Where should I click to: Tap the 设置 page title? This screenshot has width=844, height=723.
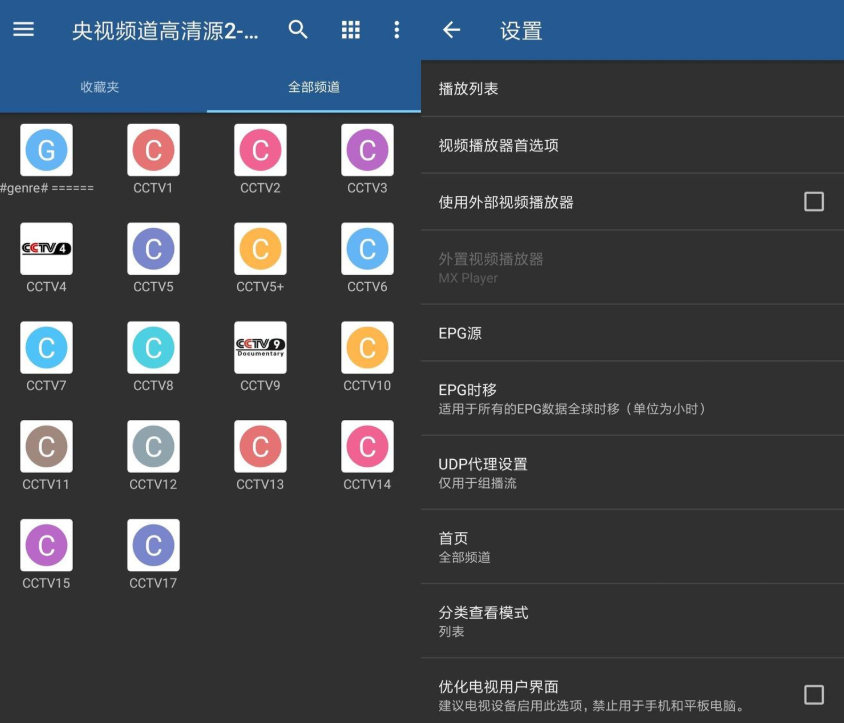tap(521, 31)
